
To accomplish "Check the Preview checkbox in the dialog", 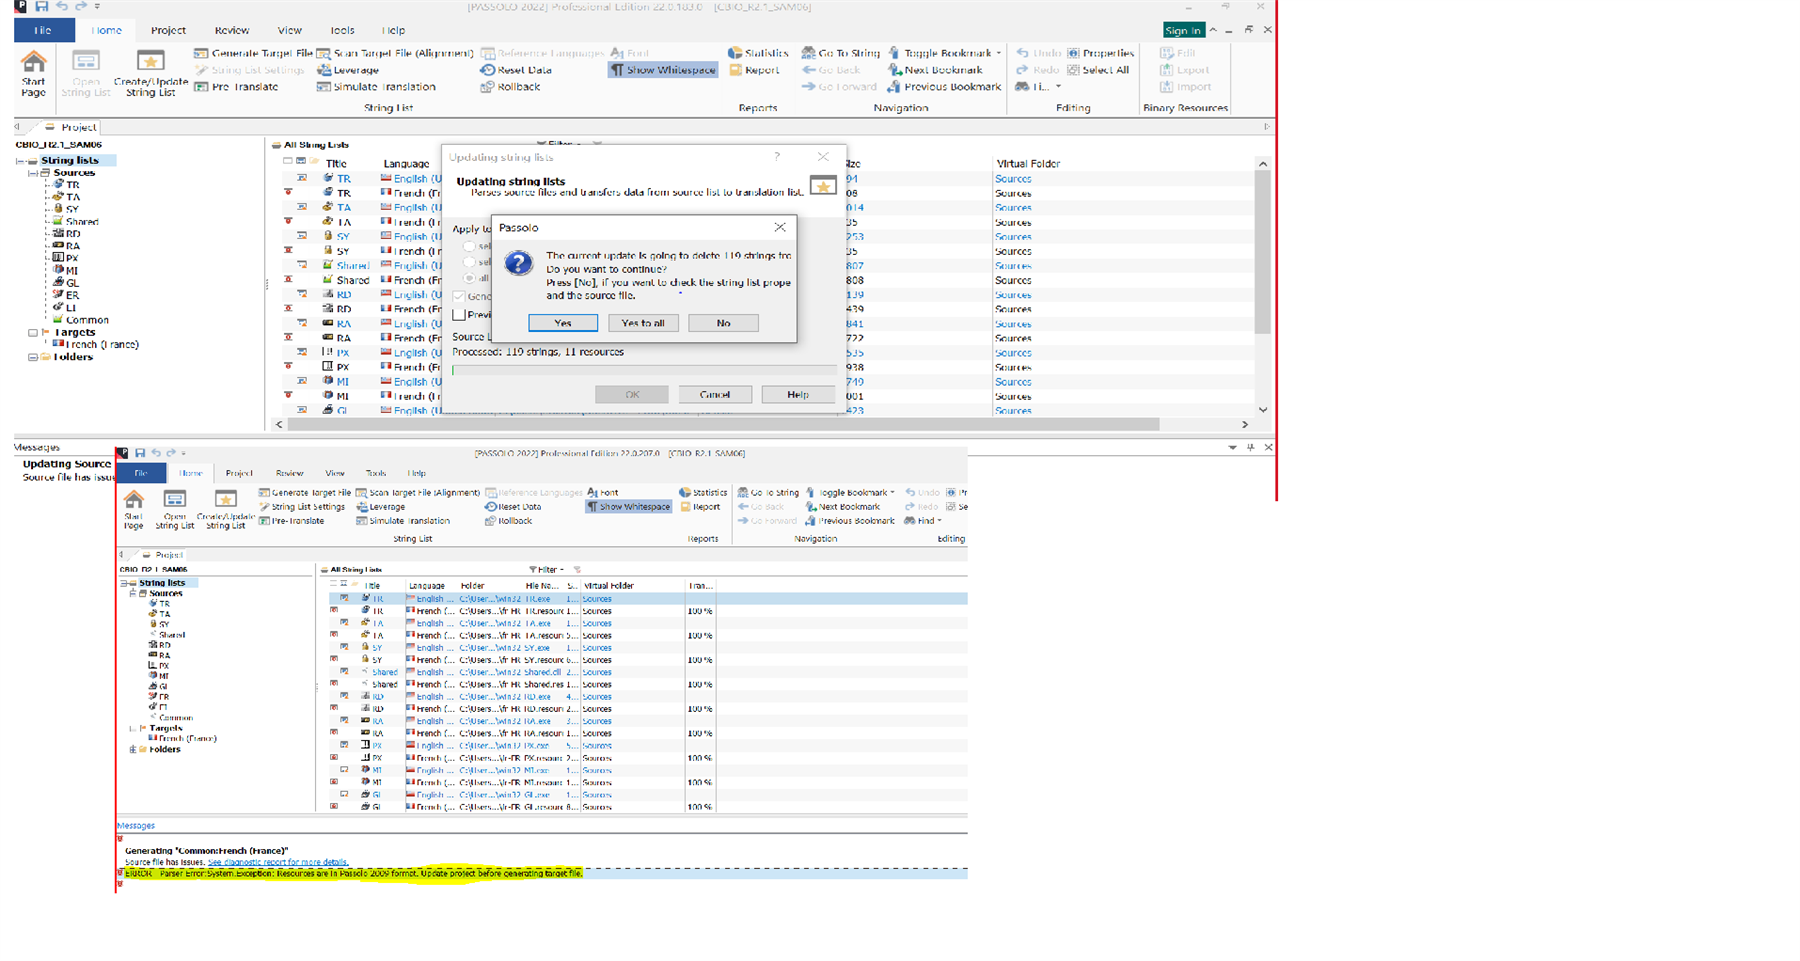I will [461, 315].
